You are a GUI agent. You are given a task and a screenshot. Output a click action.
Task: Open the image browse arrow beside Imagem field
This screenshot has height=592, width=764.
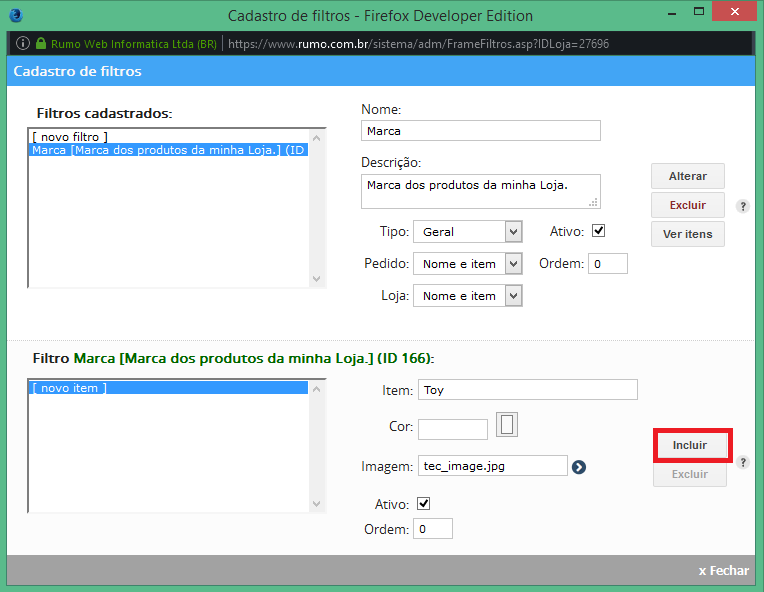click(579, 467)
